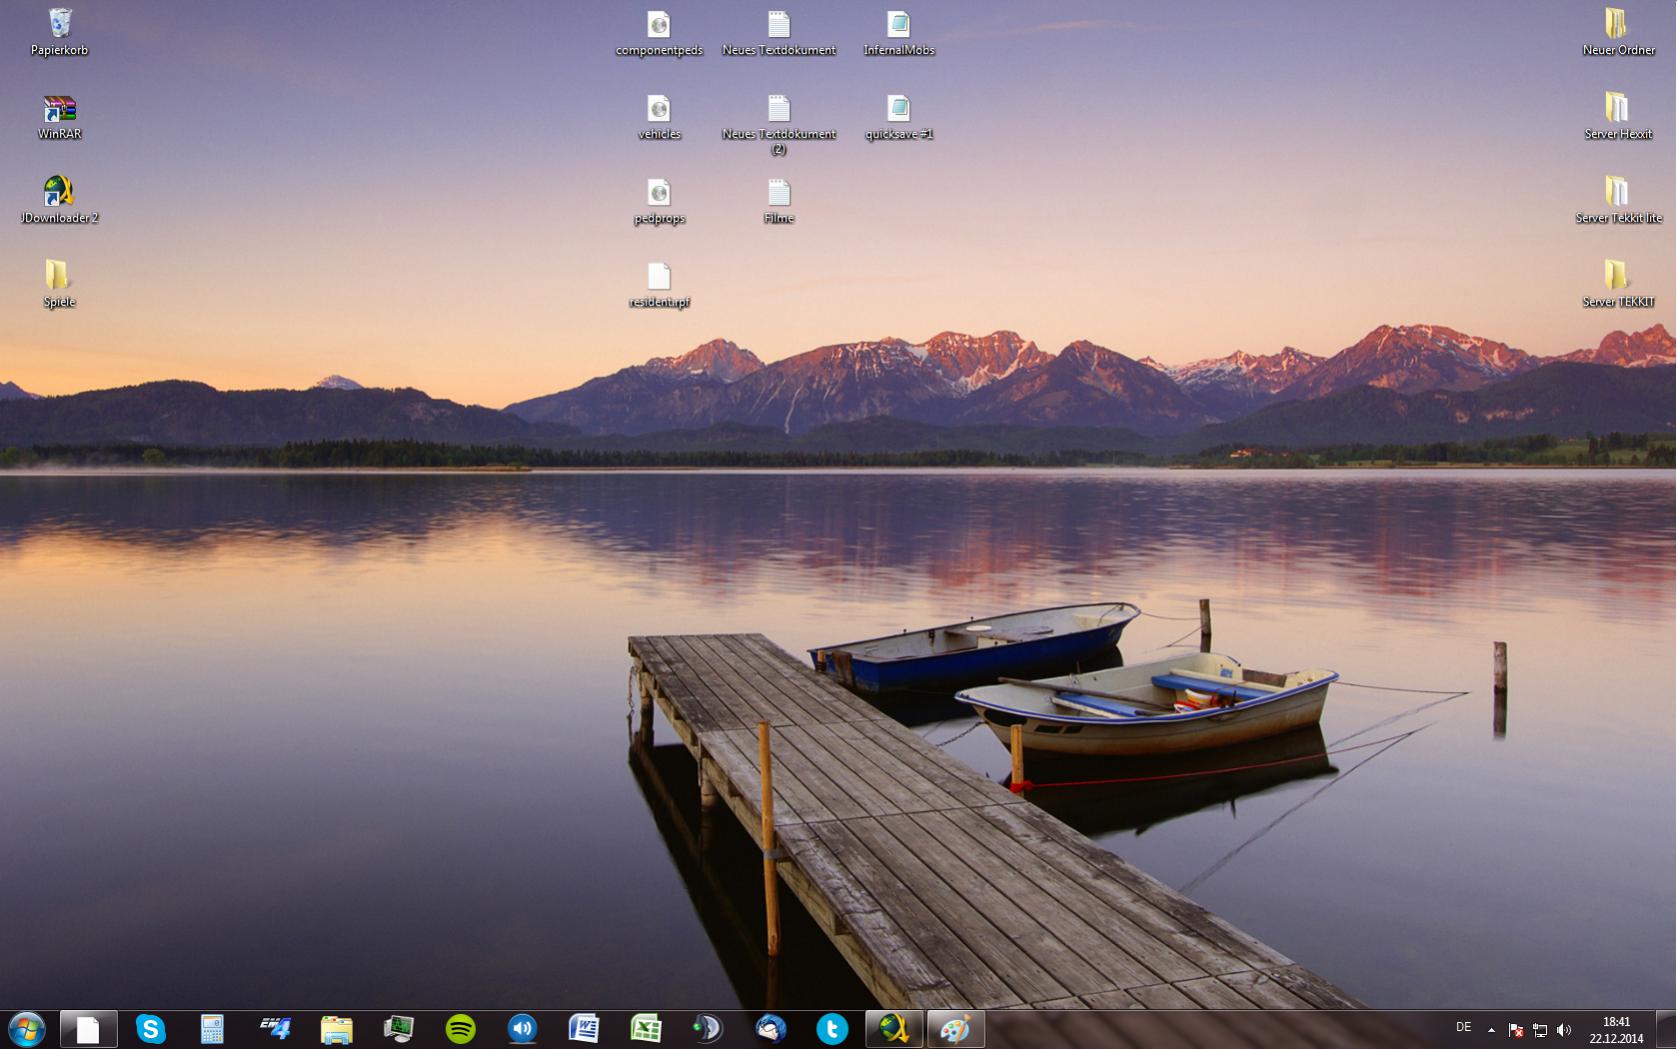The height and width of the screenshot is (1049, 1677).
Task: Open the DE language input selector
Action: coord(1464,1028)
